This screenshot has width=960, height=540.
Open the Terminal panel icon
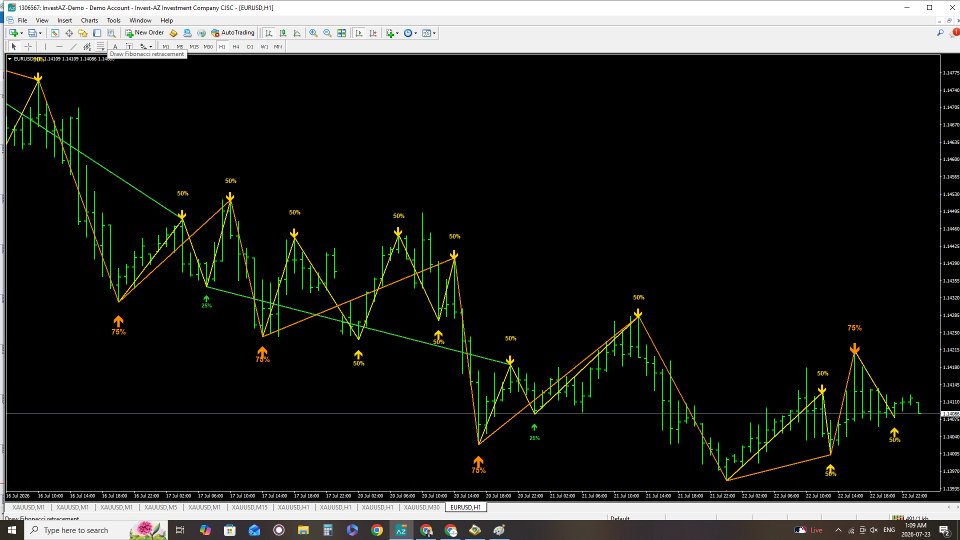coord(97,33)
